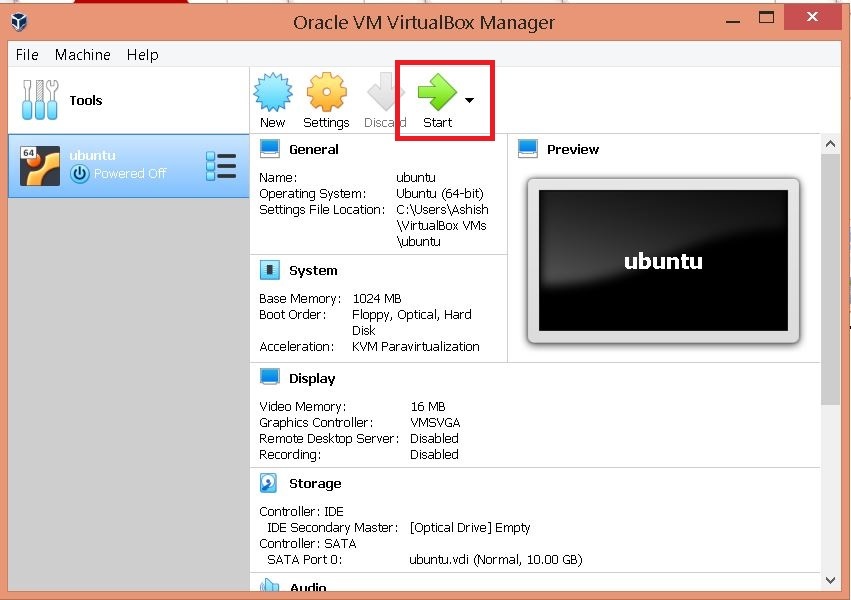Click the New virtual machine icon
Image resolution: width=851 pixels, height=600 pixels.
tap(272, 93)
